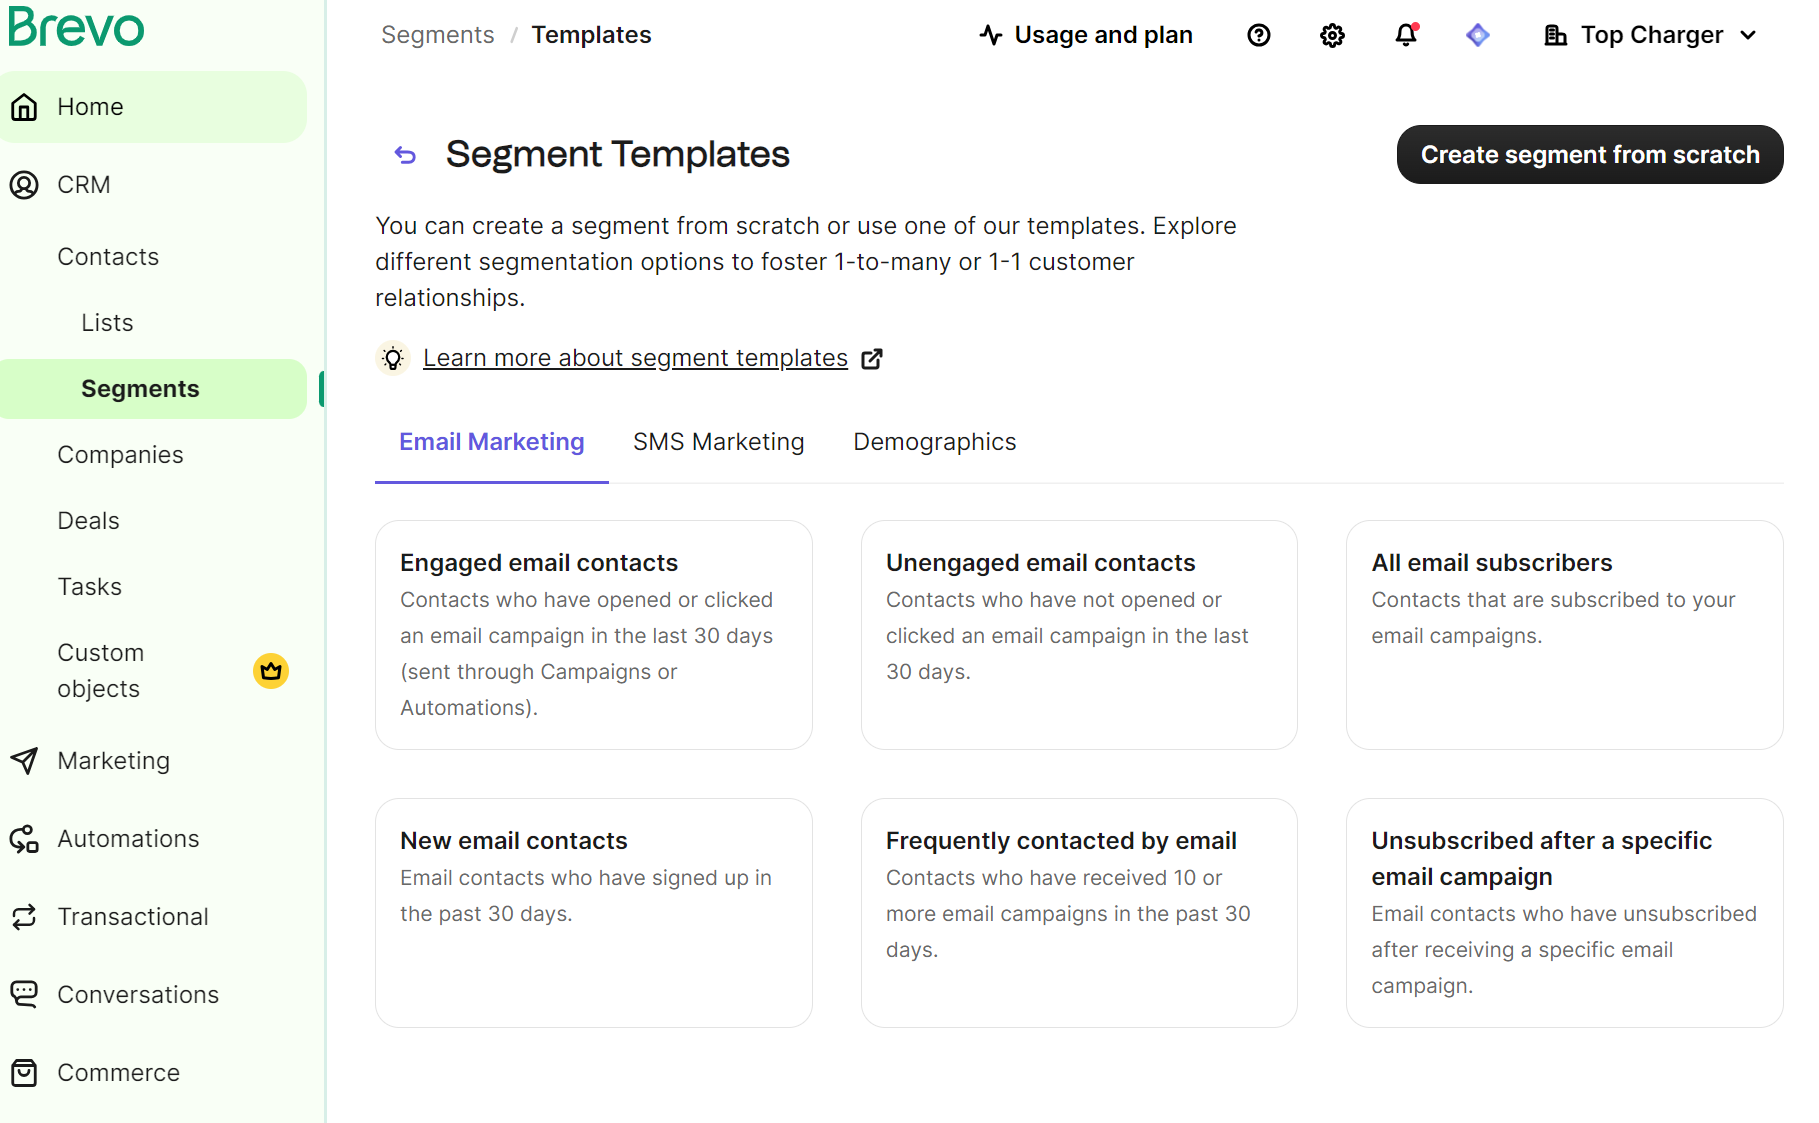Screen dimensions: 1819x1123
Task: Click the crown badge on Custom objects
Action: click(270, 671)
